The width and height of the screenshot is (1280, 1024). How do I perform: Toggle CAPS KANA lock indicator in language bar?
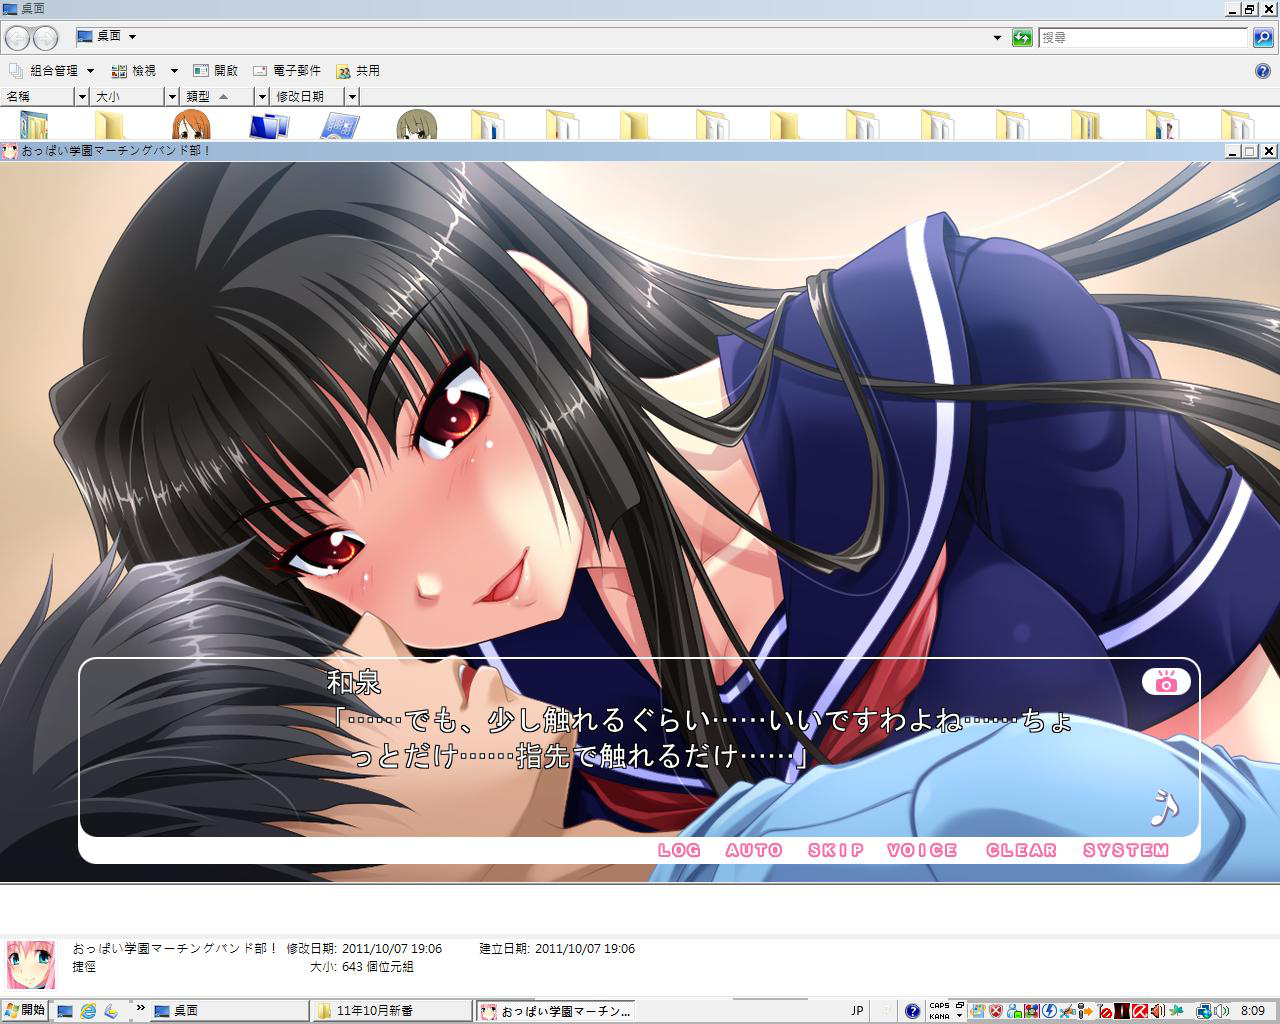[x=939, y=1011]
